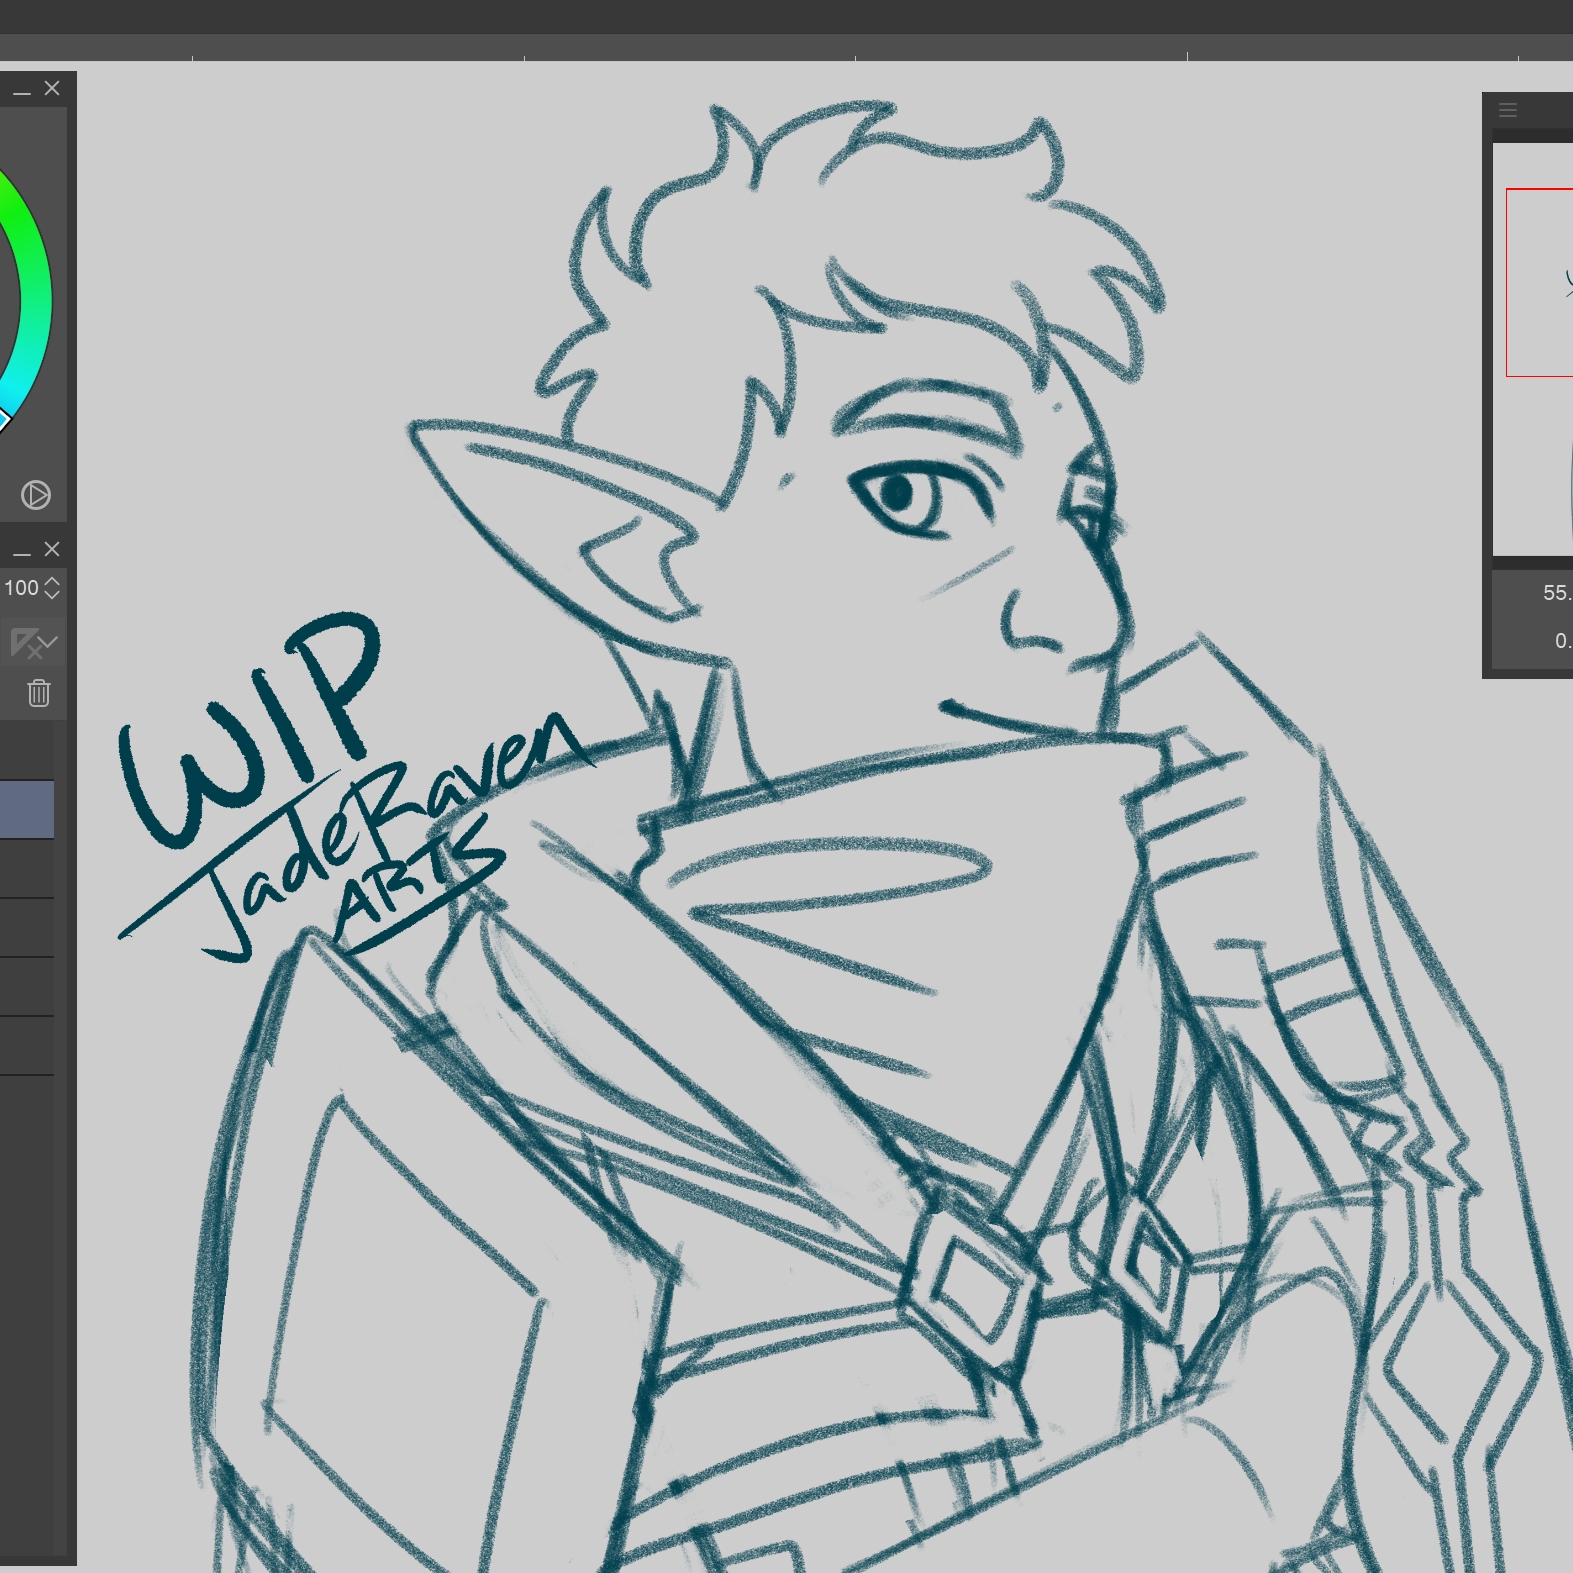
Task: Click the opacity field showing 100
Action: tap(21, 588)
